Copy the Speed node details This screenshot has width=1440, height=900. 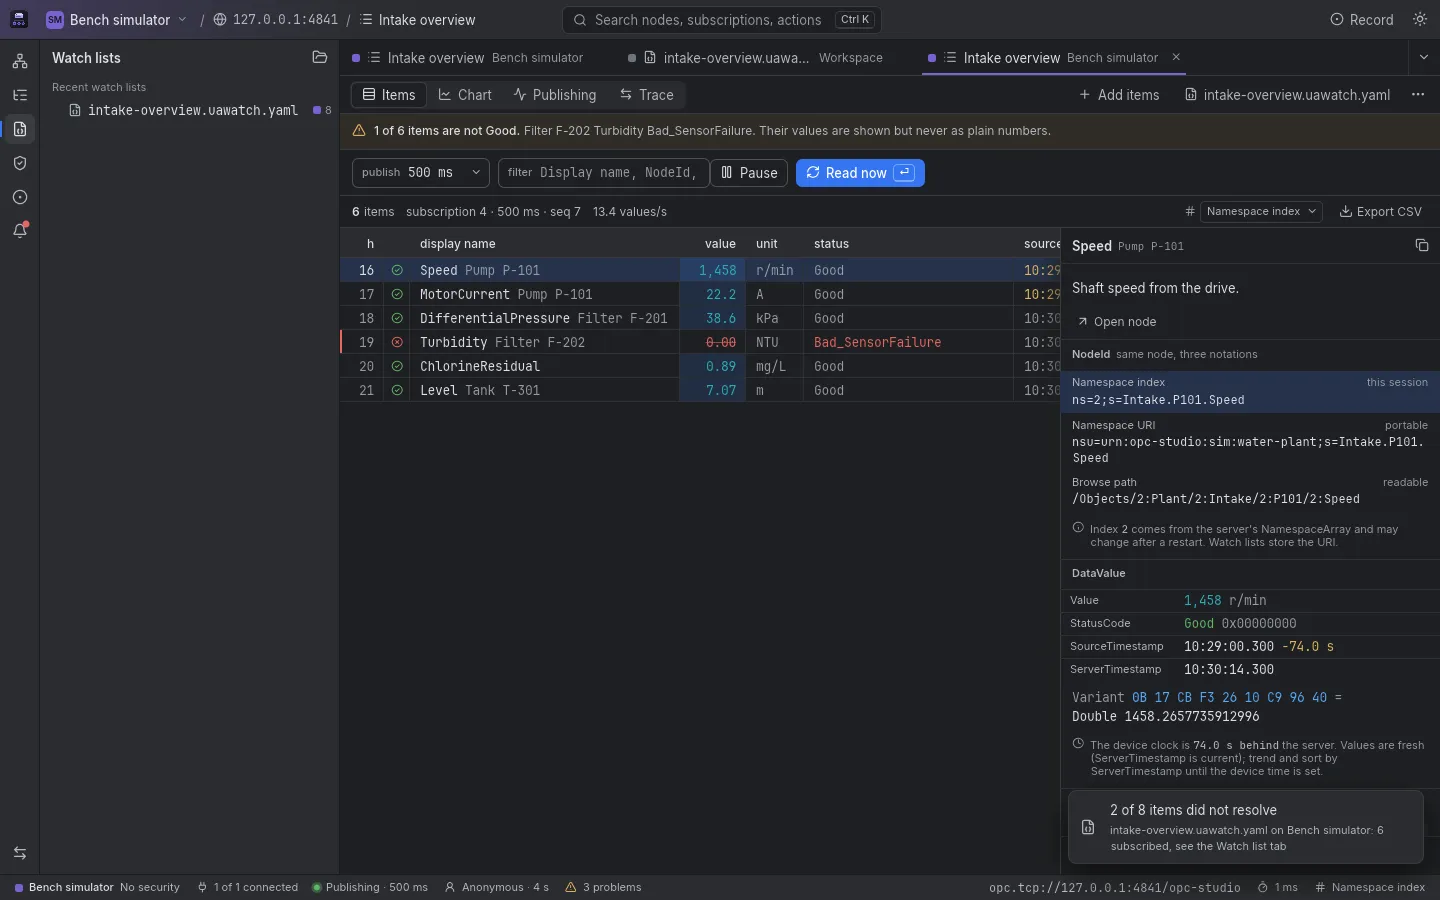pos(1422,246)
